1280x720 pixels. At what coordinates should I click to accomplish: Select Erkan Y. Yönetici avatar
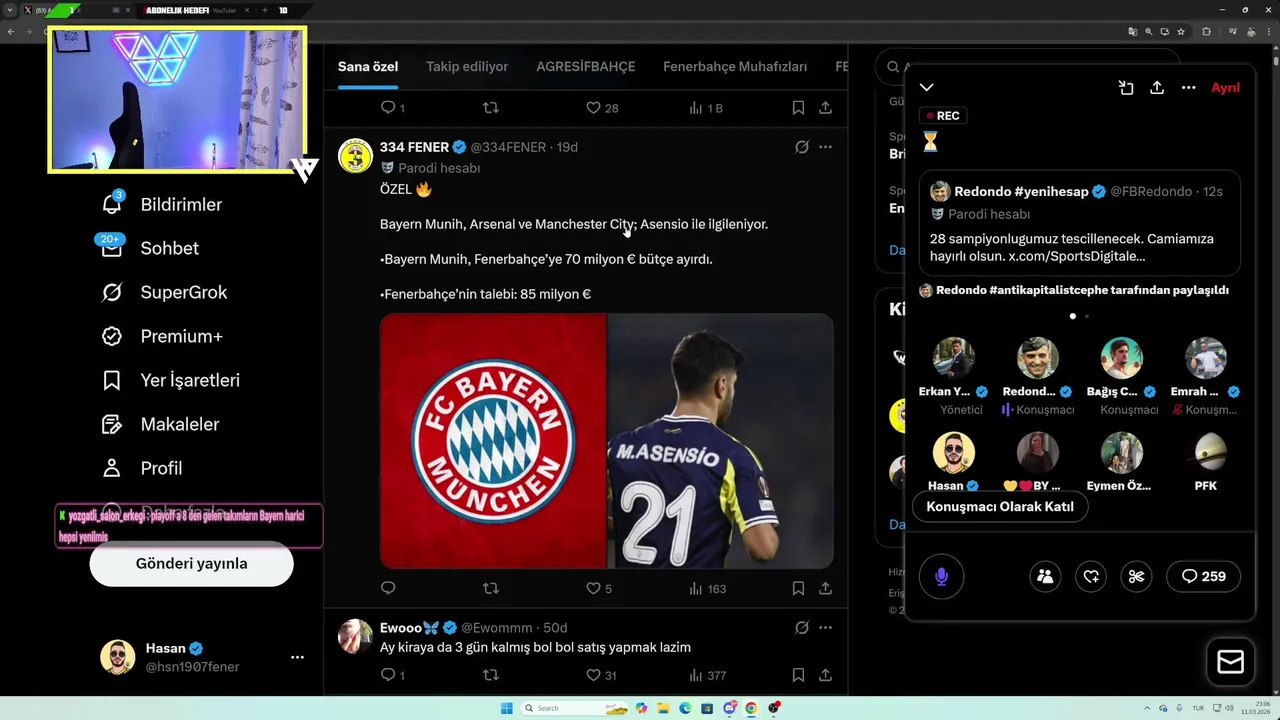954,358
